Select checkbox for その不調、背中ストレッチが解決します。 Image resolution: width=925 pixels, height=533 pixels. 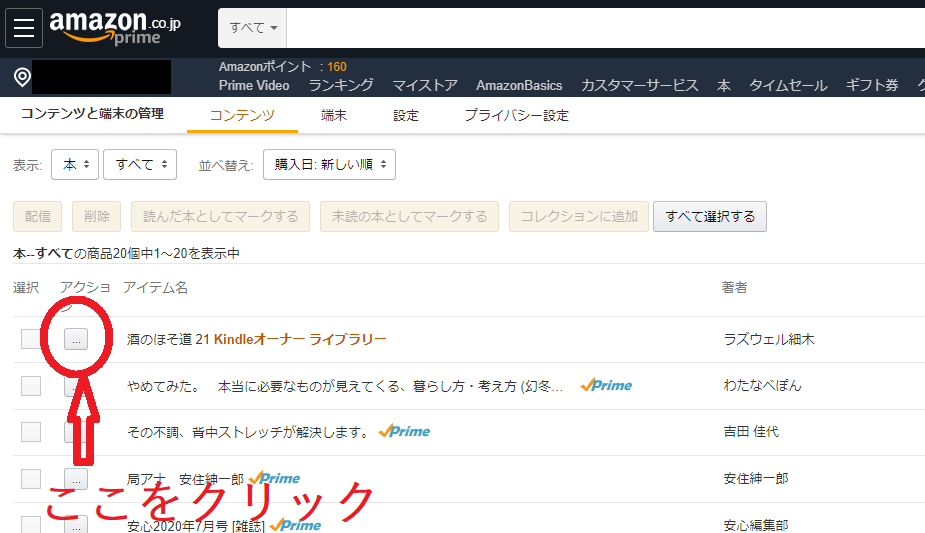[31, 432]
